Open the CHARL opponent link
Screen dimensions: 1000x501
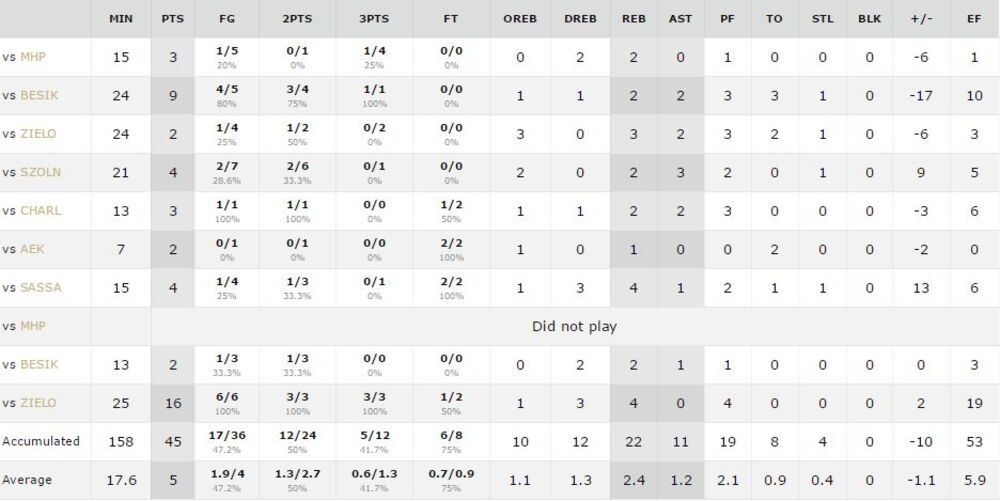(40, 211)
